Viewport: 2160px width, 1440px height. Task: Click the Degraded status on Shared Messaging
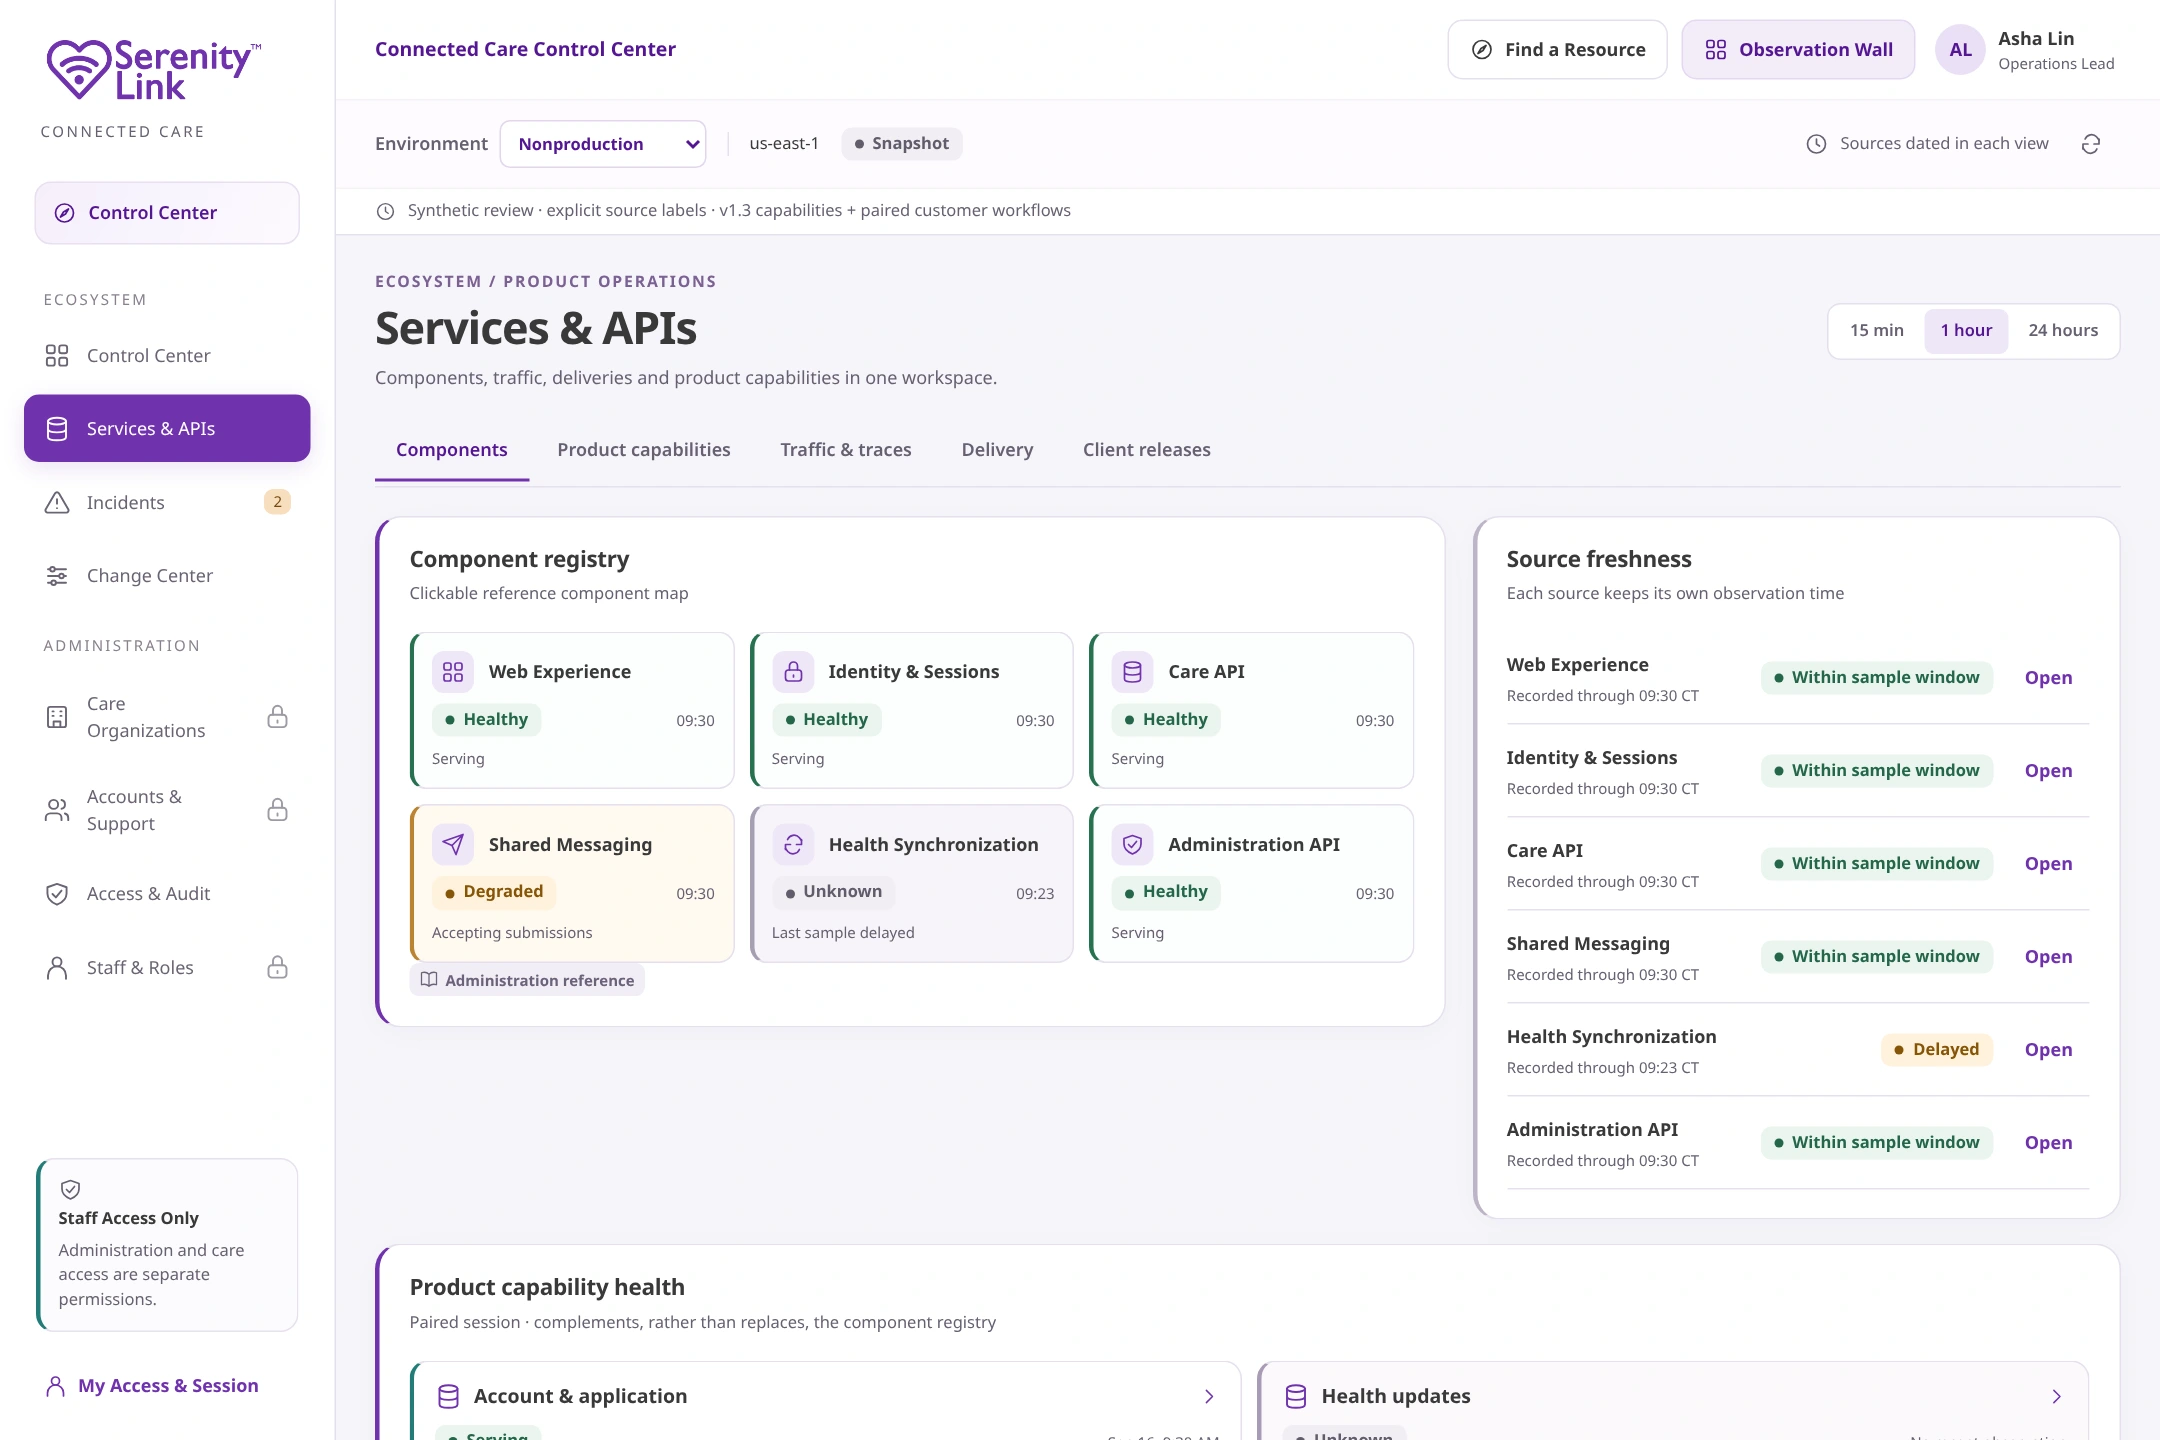[x=493, y=892]
